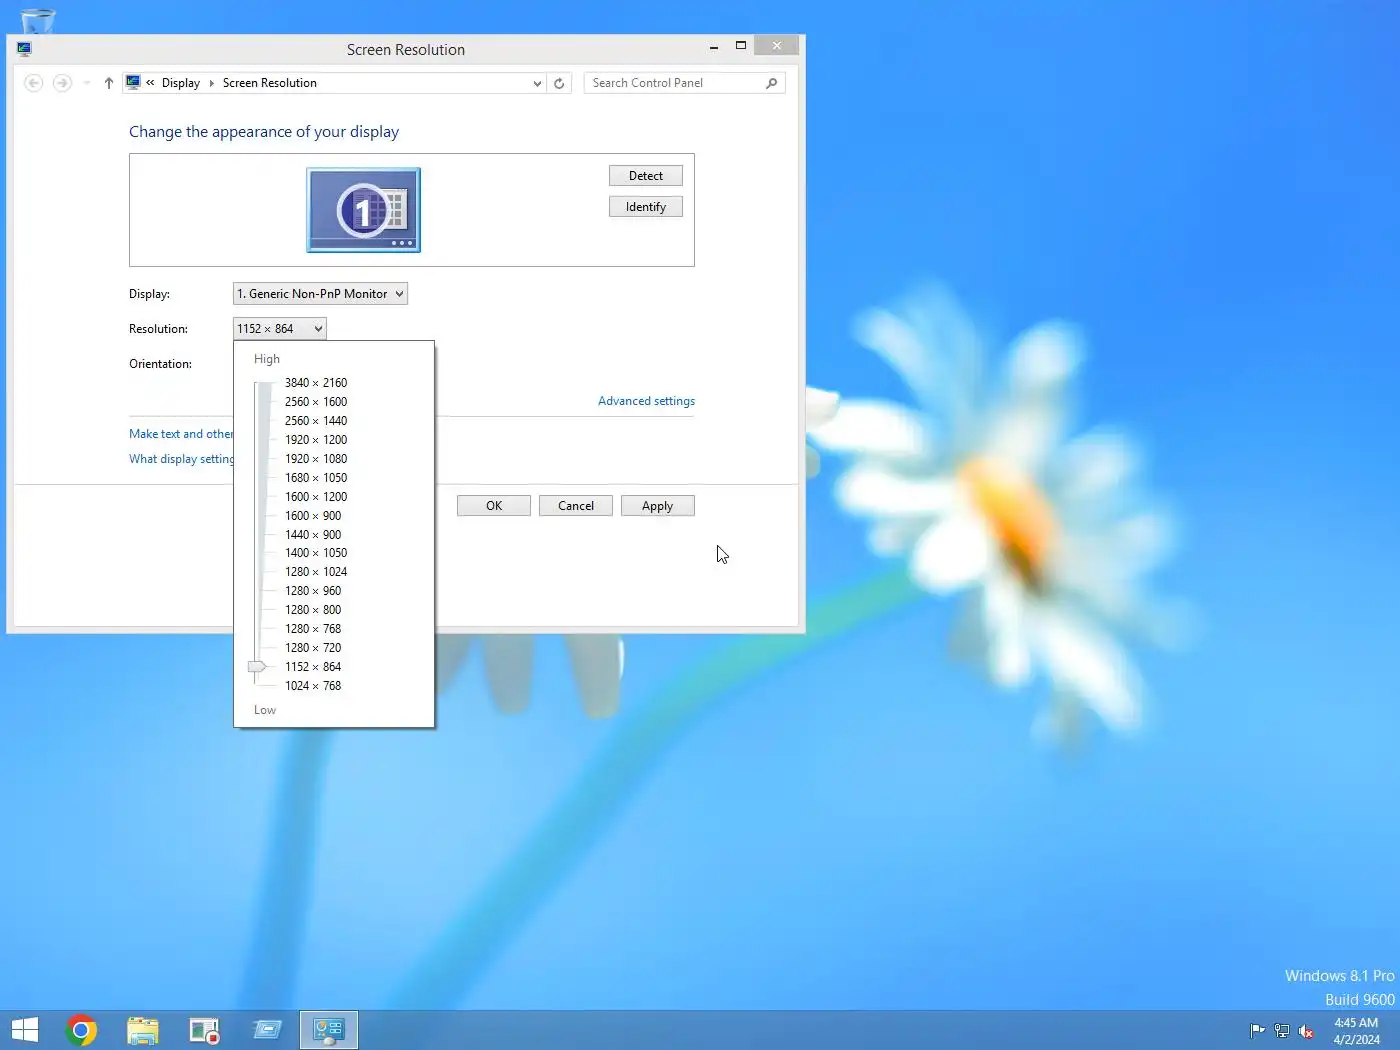Choose 1280 × 960 resolution
Viewport: 1400px width, 1050px height.
[x=313, y=591]
